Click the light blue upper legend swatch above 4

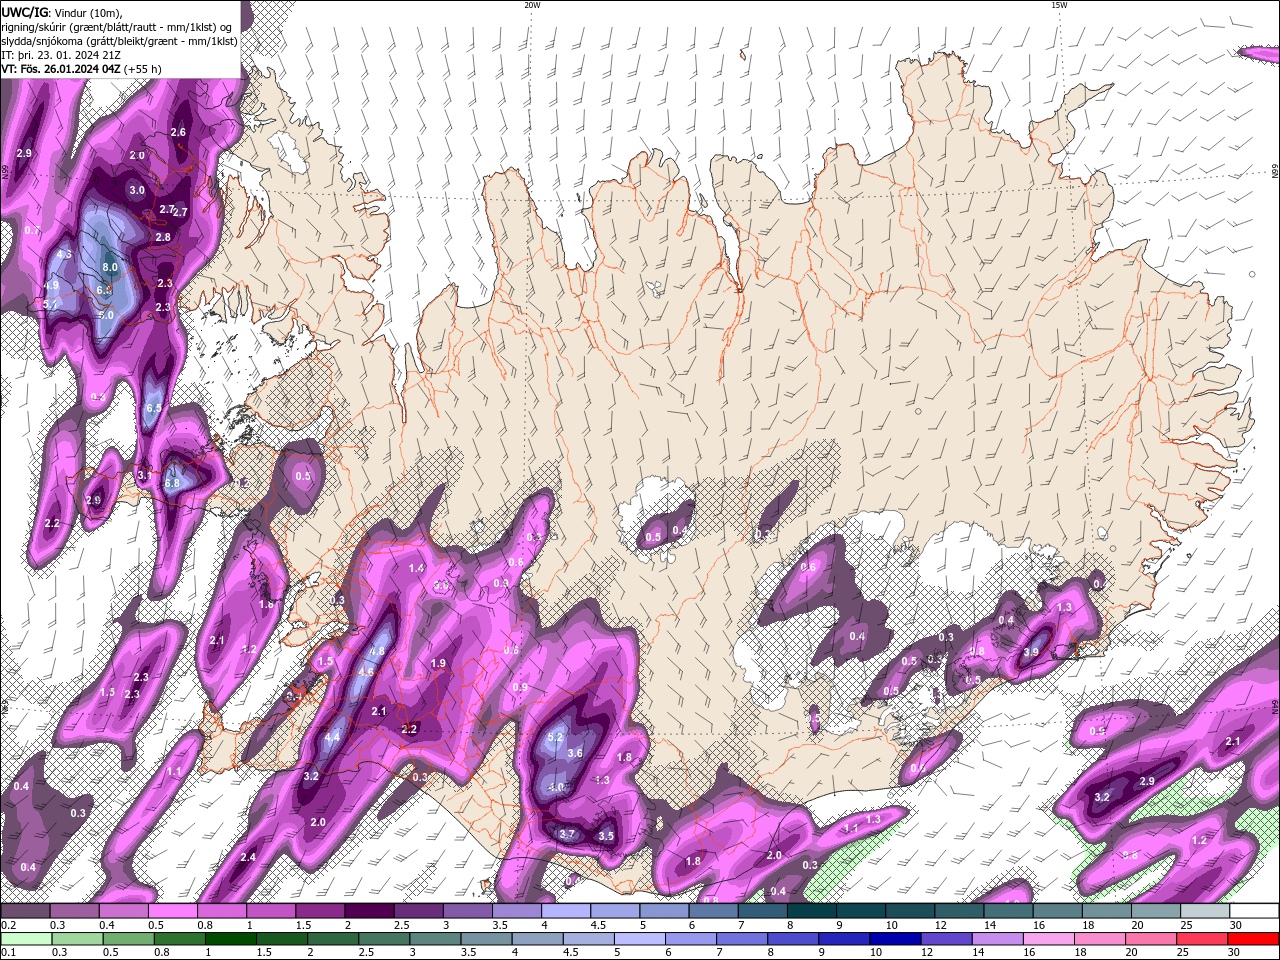(566, 911)
